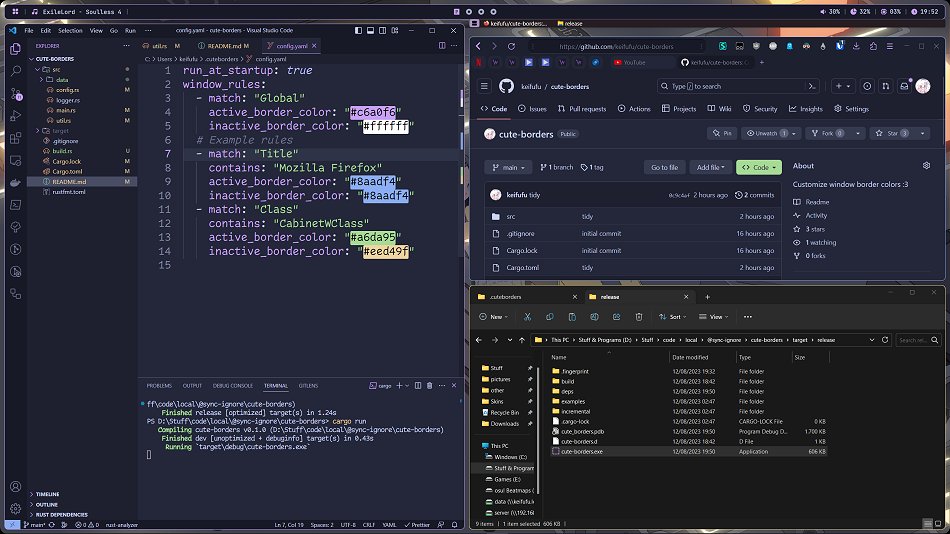Image resolution: width=950 pixels, height=534 pixels.
Task: Click the Delete trash icon in File Explorer toolbar
Action: pos(640,317)
